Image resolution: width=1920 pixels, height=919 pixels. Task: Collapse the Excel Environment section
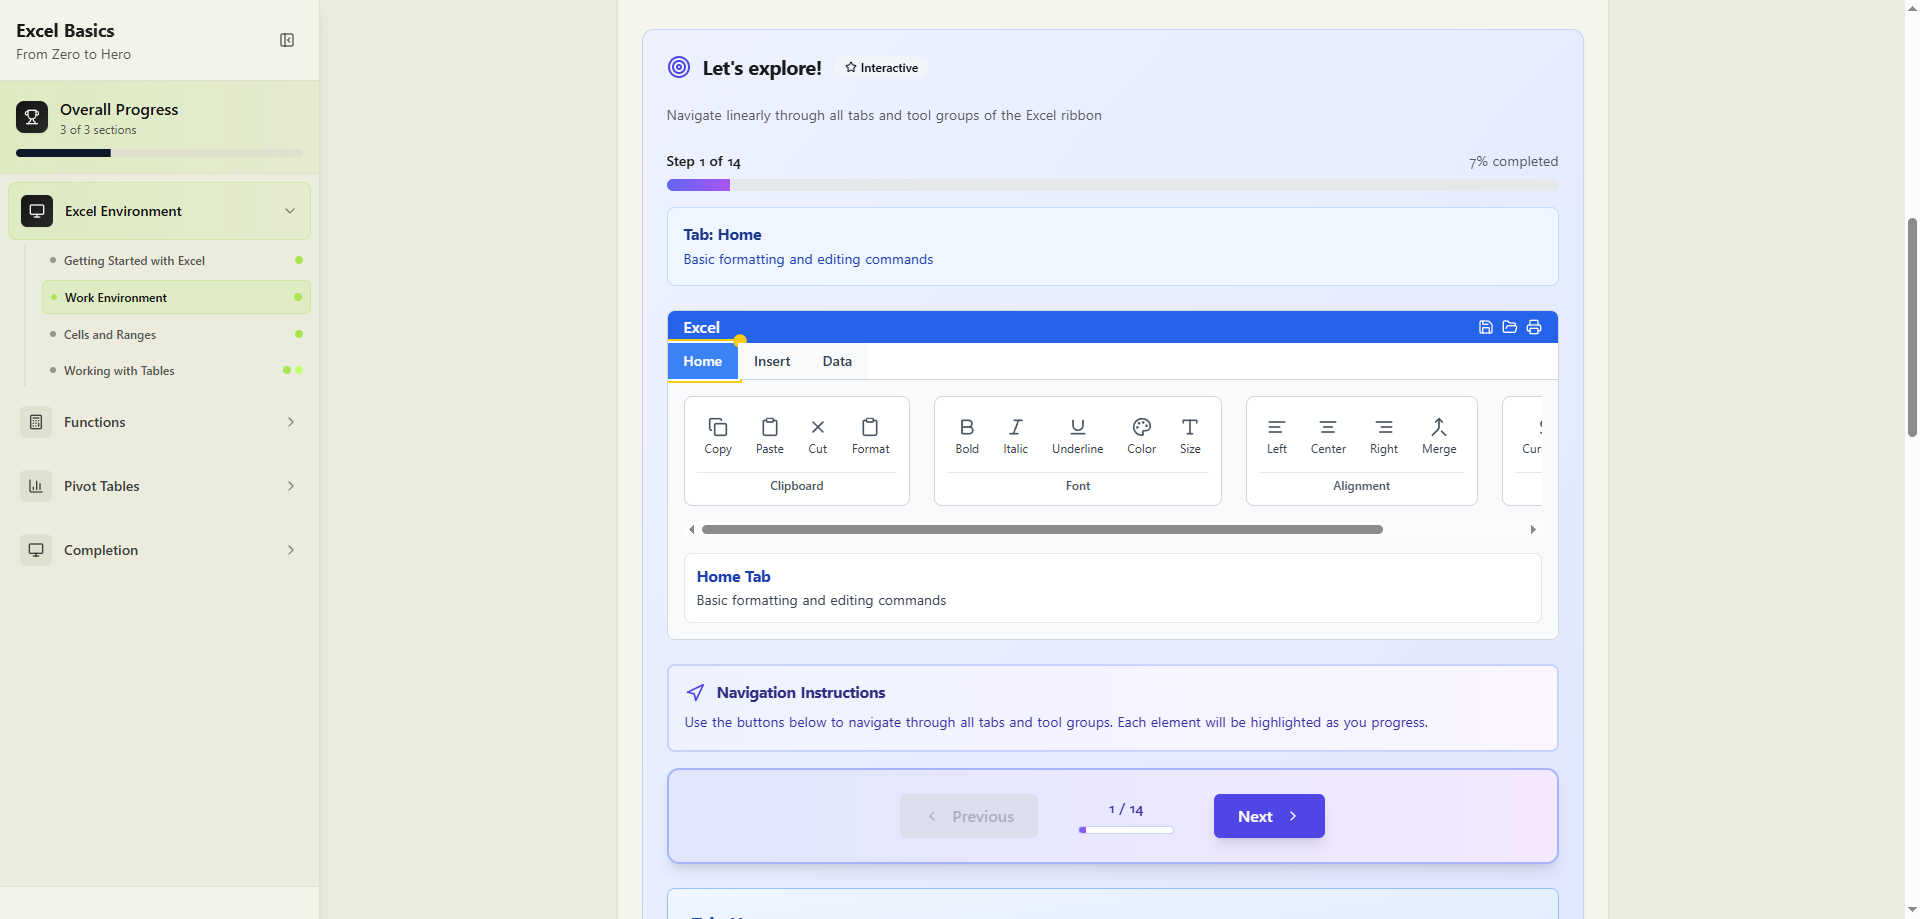290,211
